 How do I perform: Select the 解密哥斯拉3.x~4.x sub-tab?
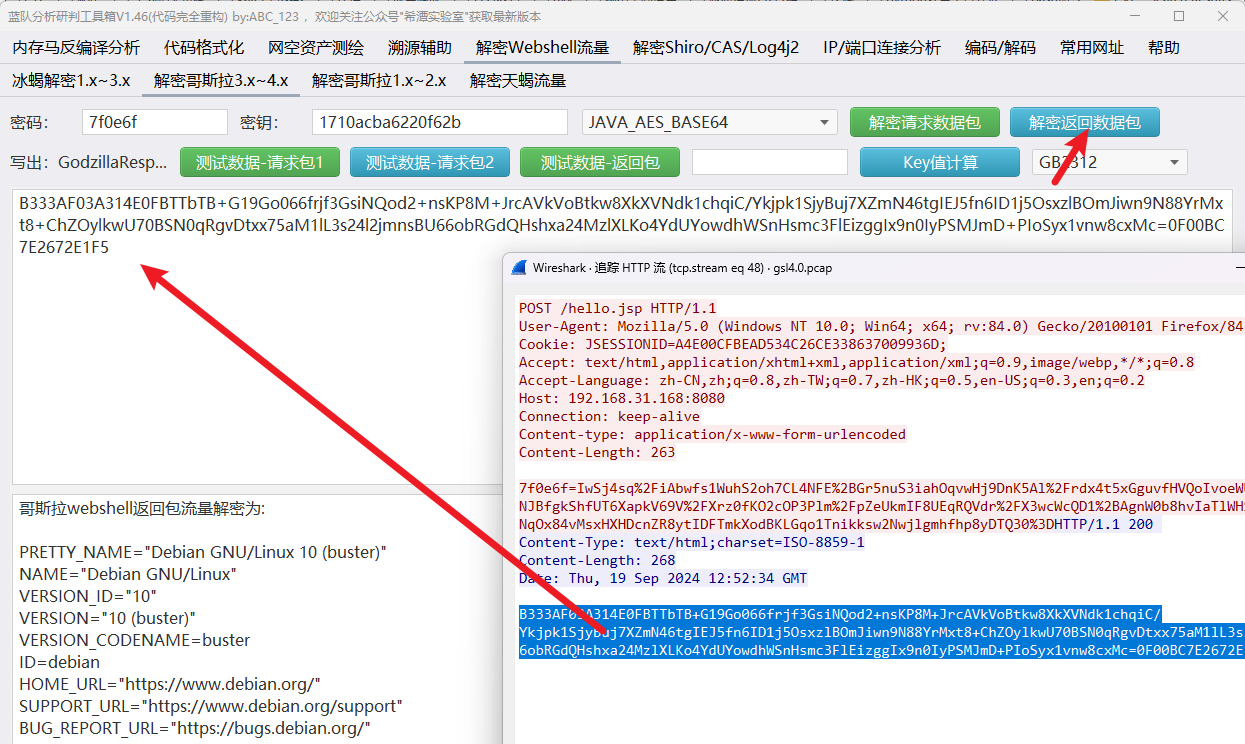point(221,81)
